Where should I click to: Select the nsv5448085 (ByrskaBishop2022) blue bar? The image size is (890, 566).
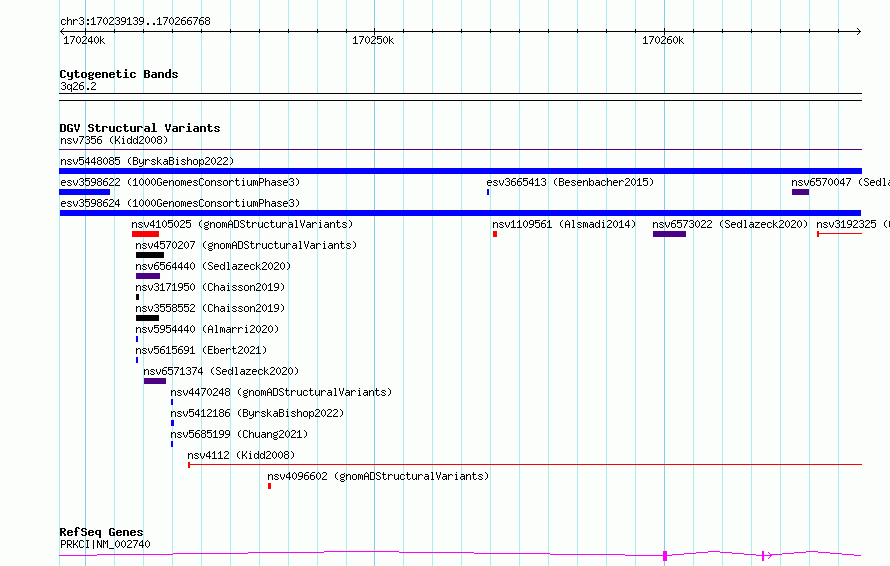point(460,171)
